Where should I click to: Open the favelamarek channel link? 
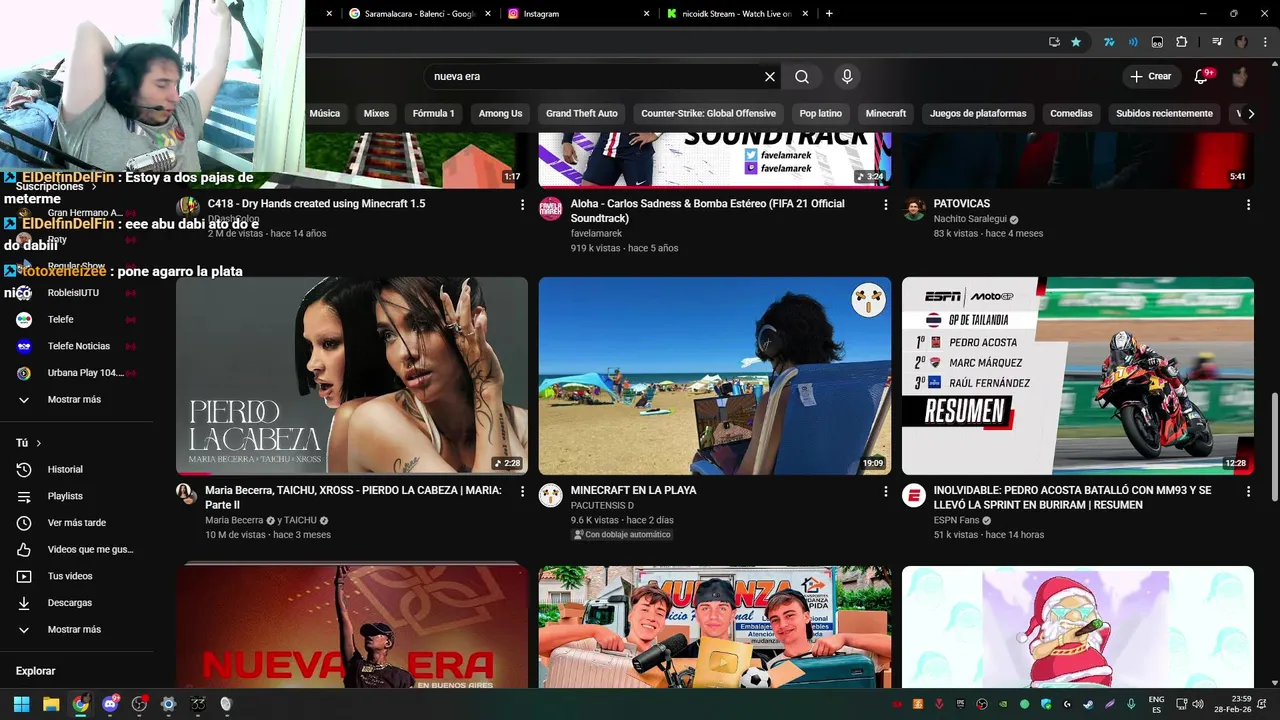click(597, 234)
